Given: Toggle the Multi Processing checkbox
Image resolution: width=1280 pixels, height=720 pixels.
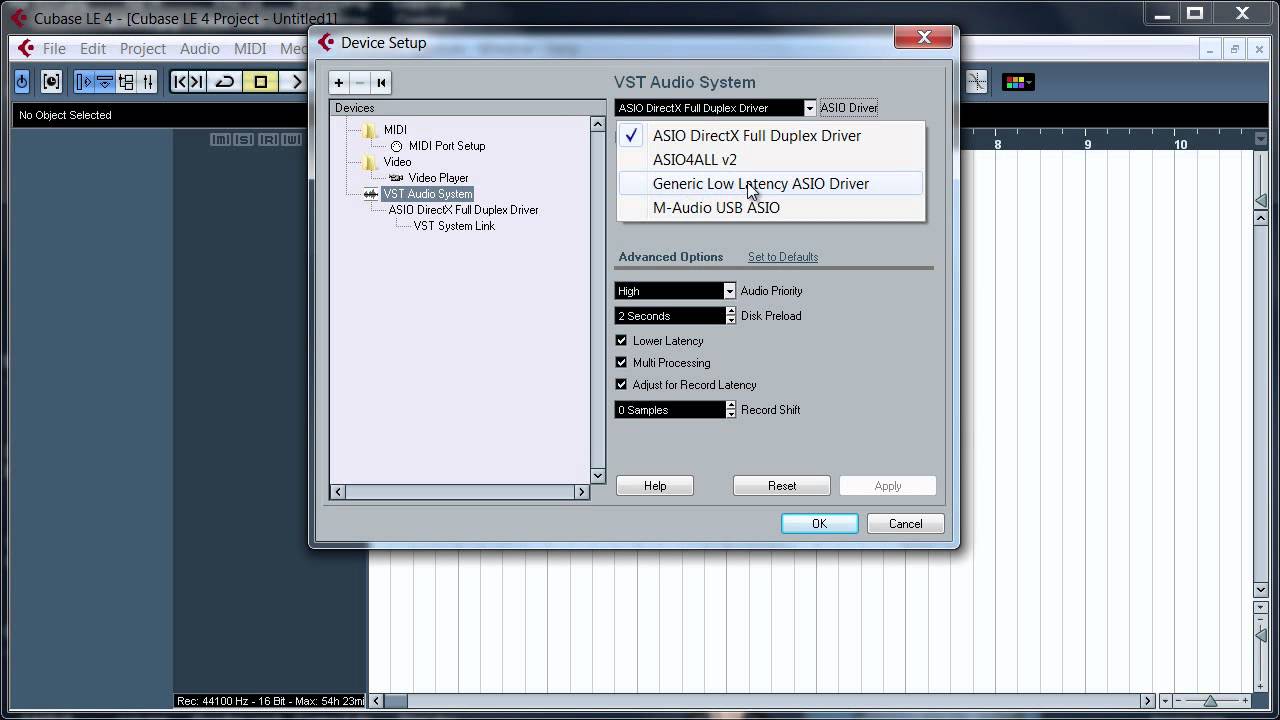Looking at the screenshot, I should tap(621, 363).
